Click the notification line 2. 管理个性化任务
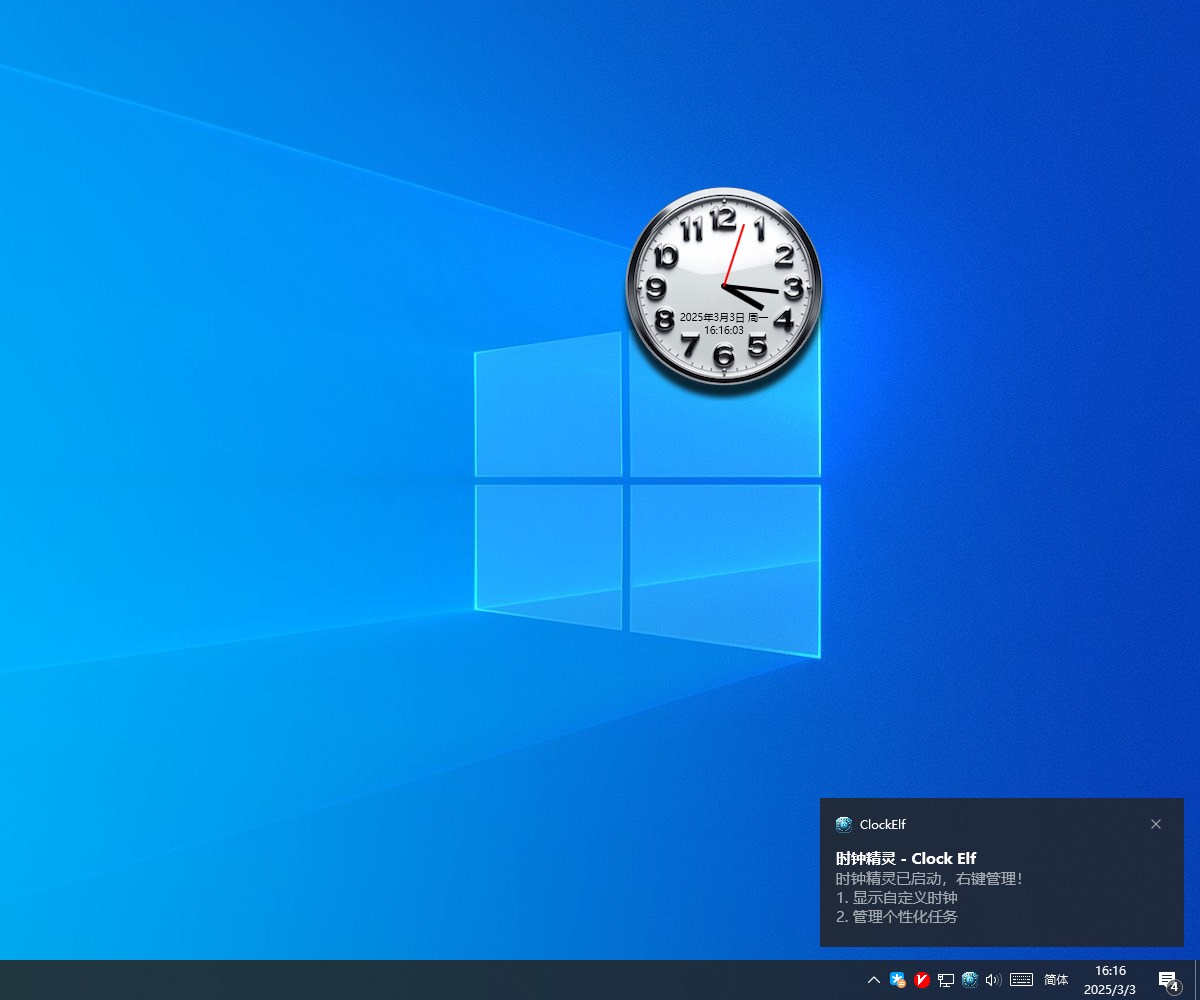The height and width of the screenshot is (1000, 1200). (897, 916)
